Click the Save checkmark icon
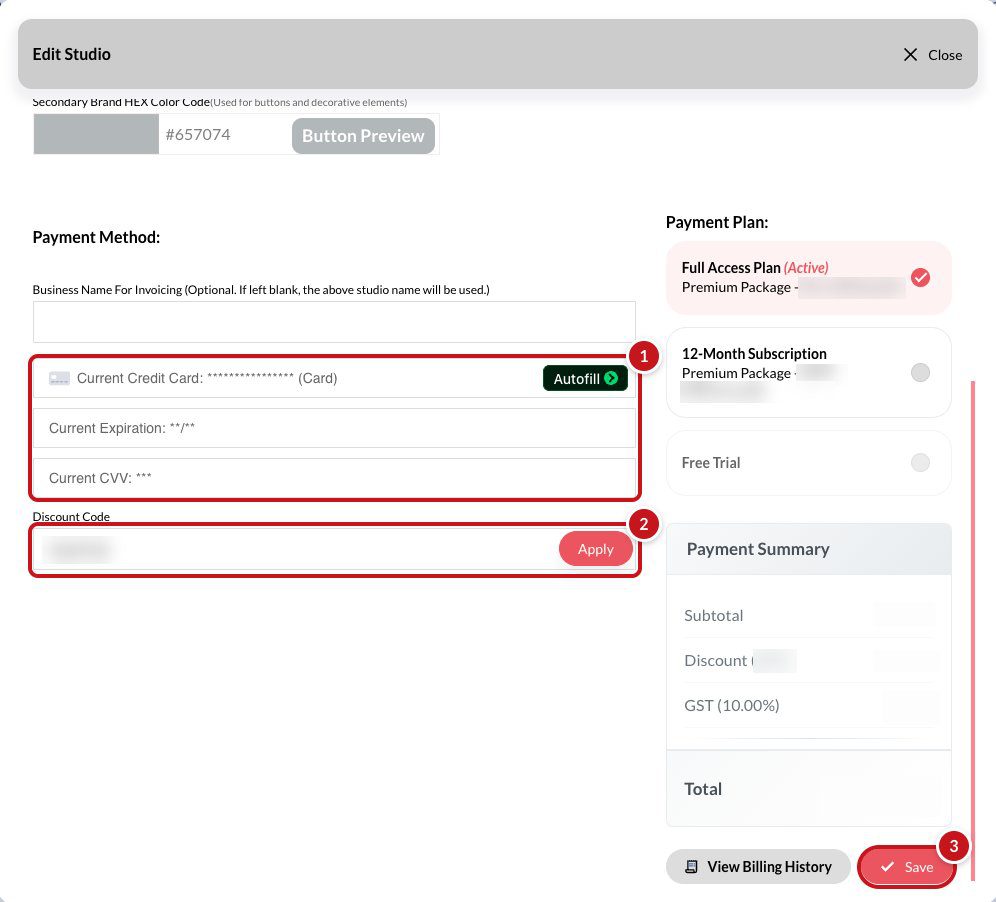 click(x=887, y=866)
